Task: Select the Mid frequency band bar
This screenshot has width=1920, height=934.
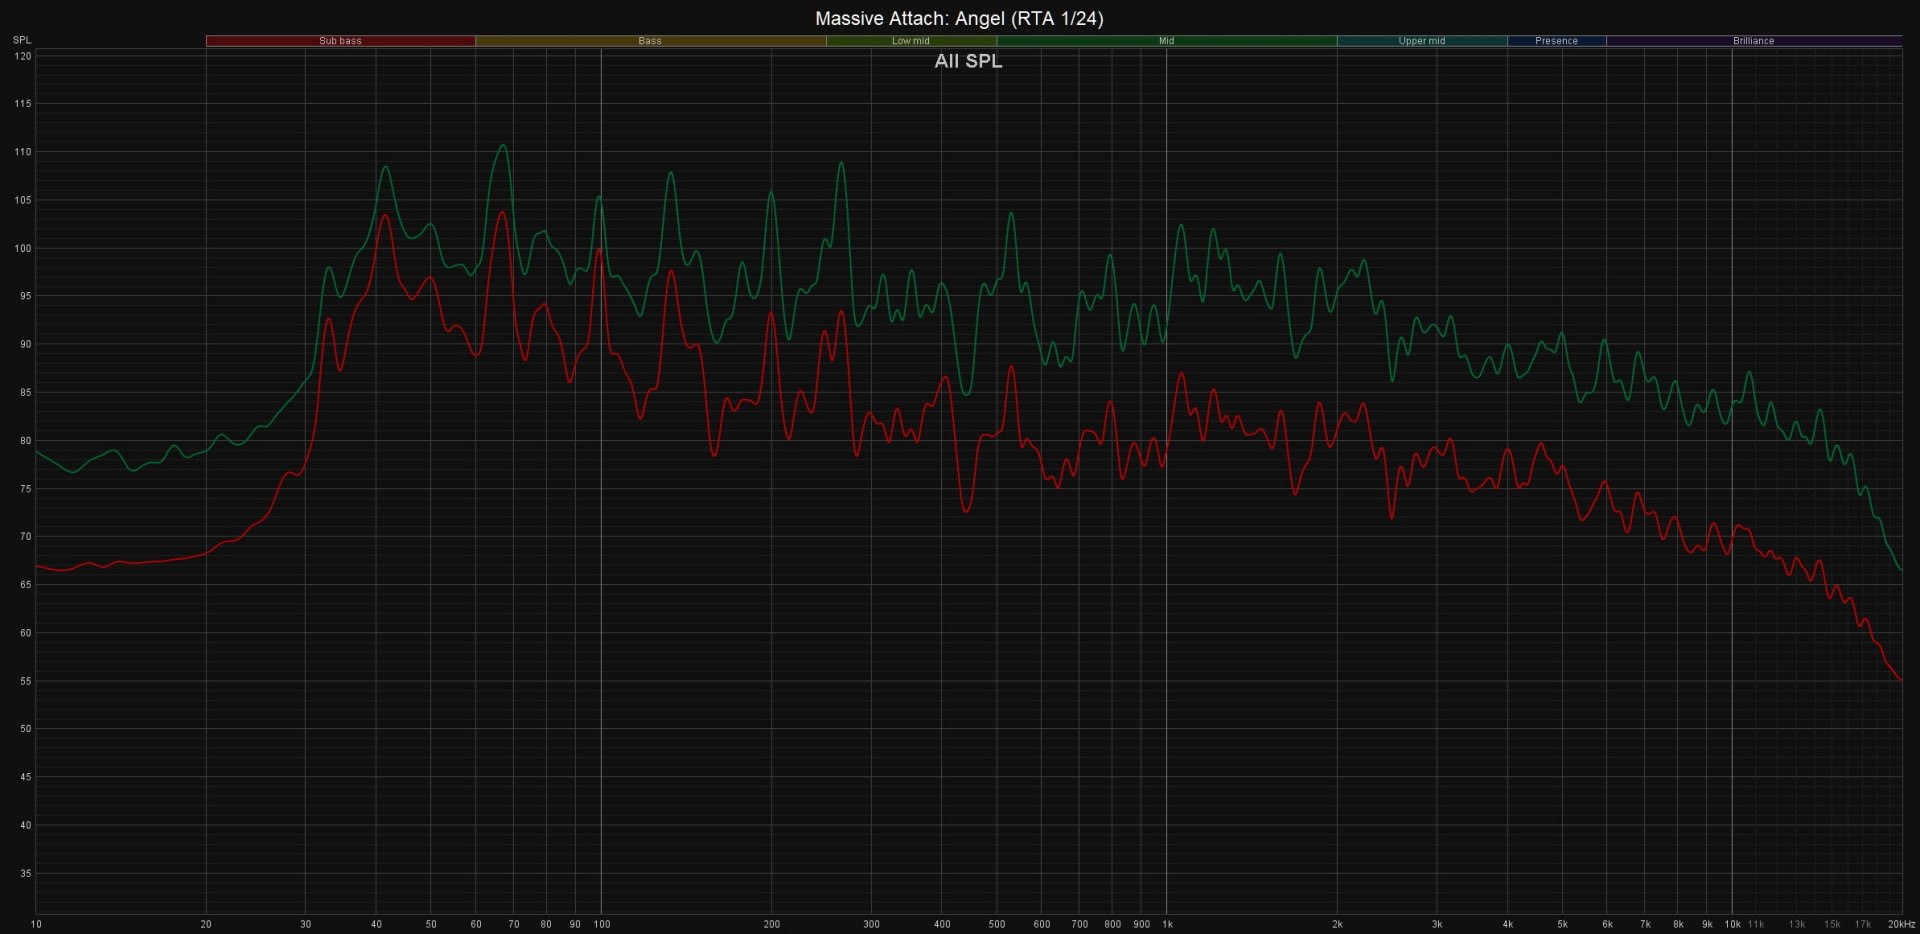Action: [1166, 41]
